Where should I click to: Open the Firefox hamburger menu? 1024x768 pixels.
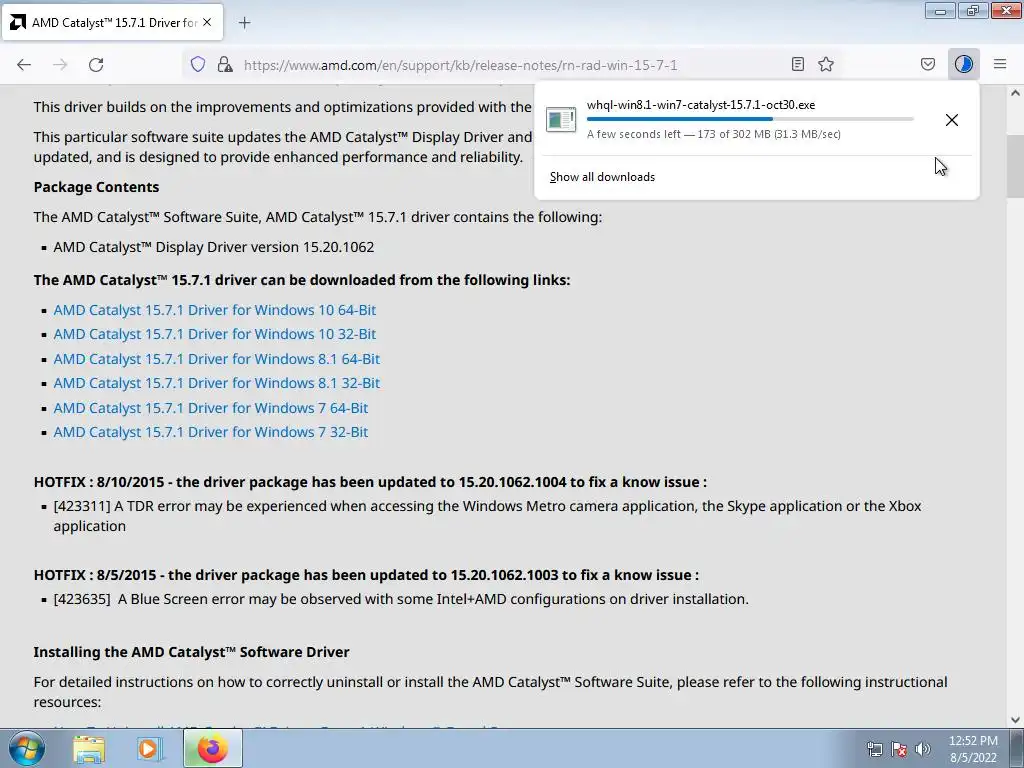(1000, 64)
